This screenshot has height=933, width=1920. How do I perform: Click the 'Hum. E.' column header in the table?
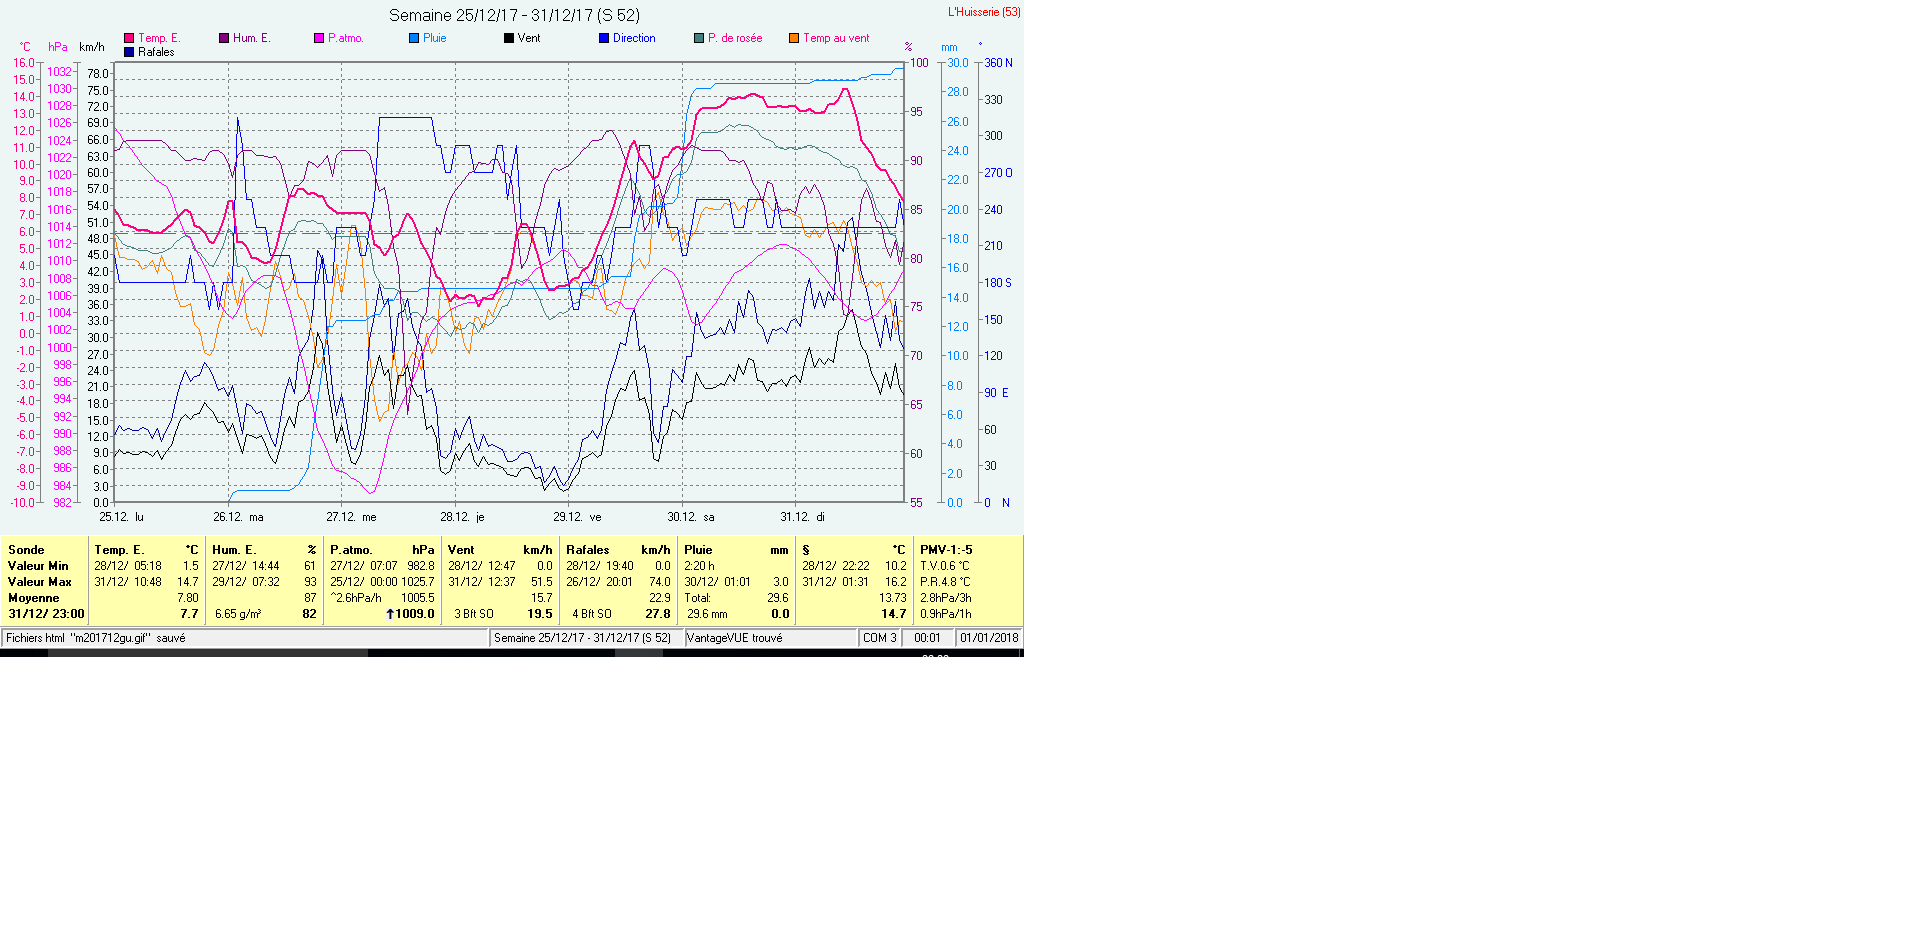(234, 550)
